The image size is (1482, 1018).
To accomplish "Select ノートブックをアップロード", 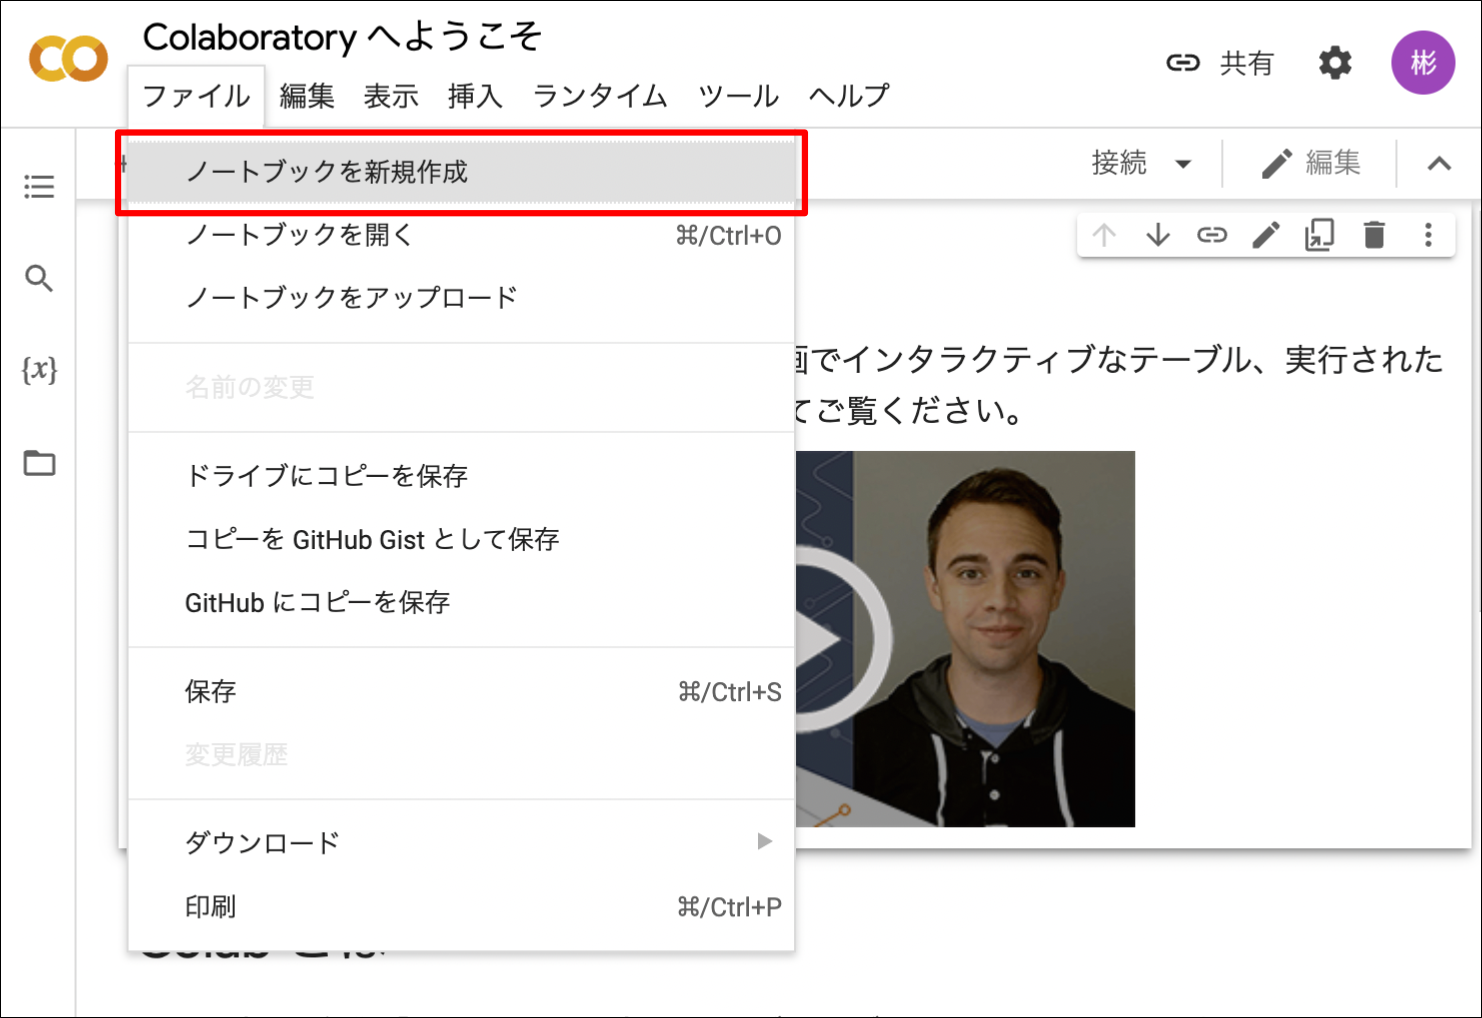I will point(461,297).
